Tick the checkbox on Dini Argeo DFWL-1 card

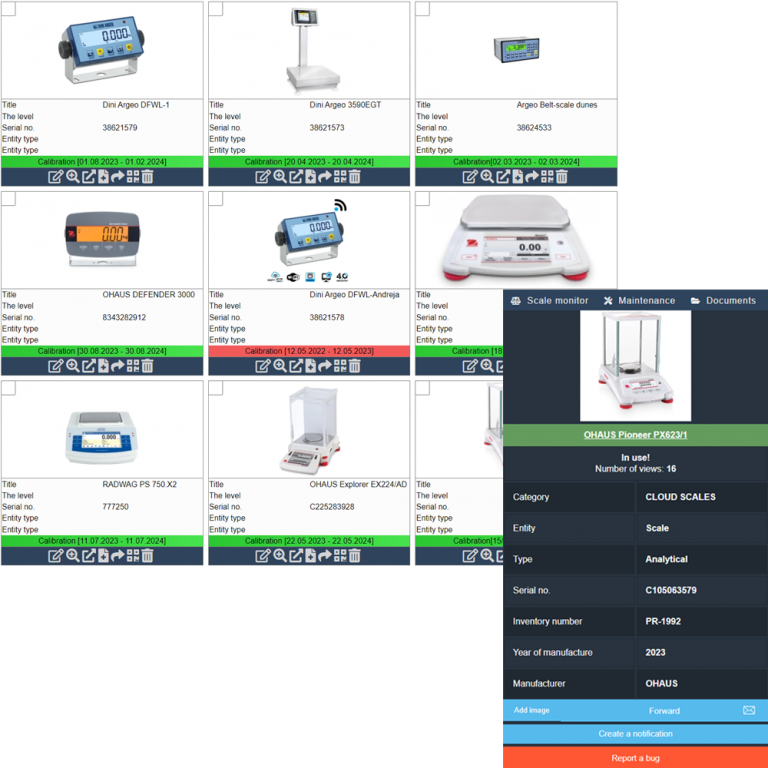point(8,8)
